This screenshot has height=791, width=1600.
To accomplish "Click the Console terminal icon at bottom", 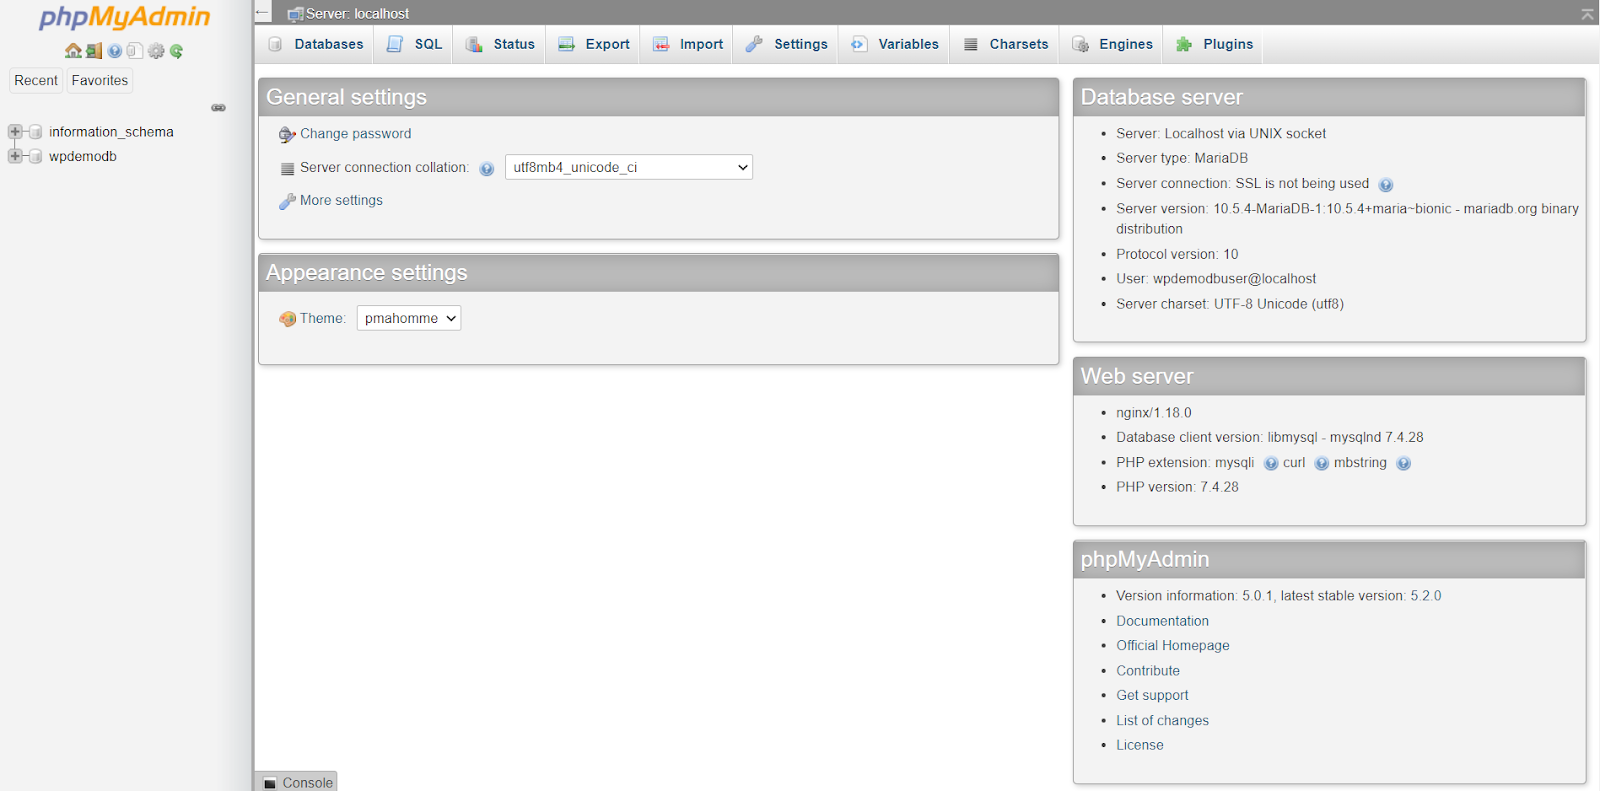I will click(x=270, y=783).
